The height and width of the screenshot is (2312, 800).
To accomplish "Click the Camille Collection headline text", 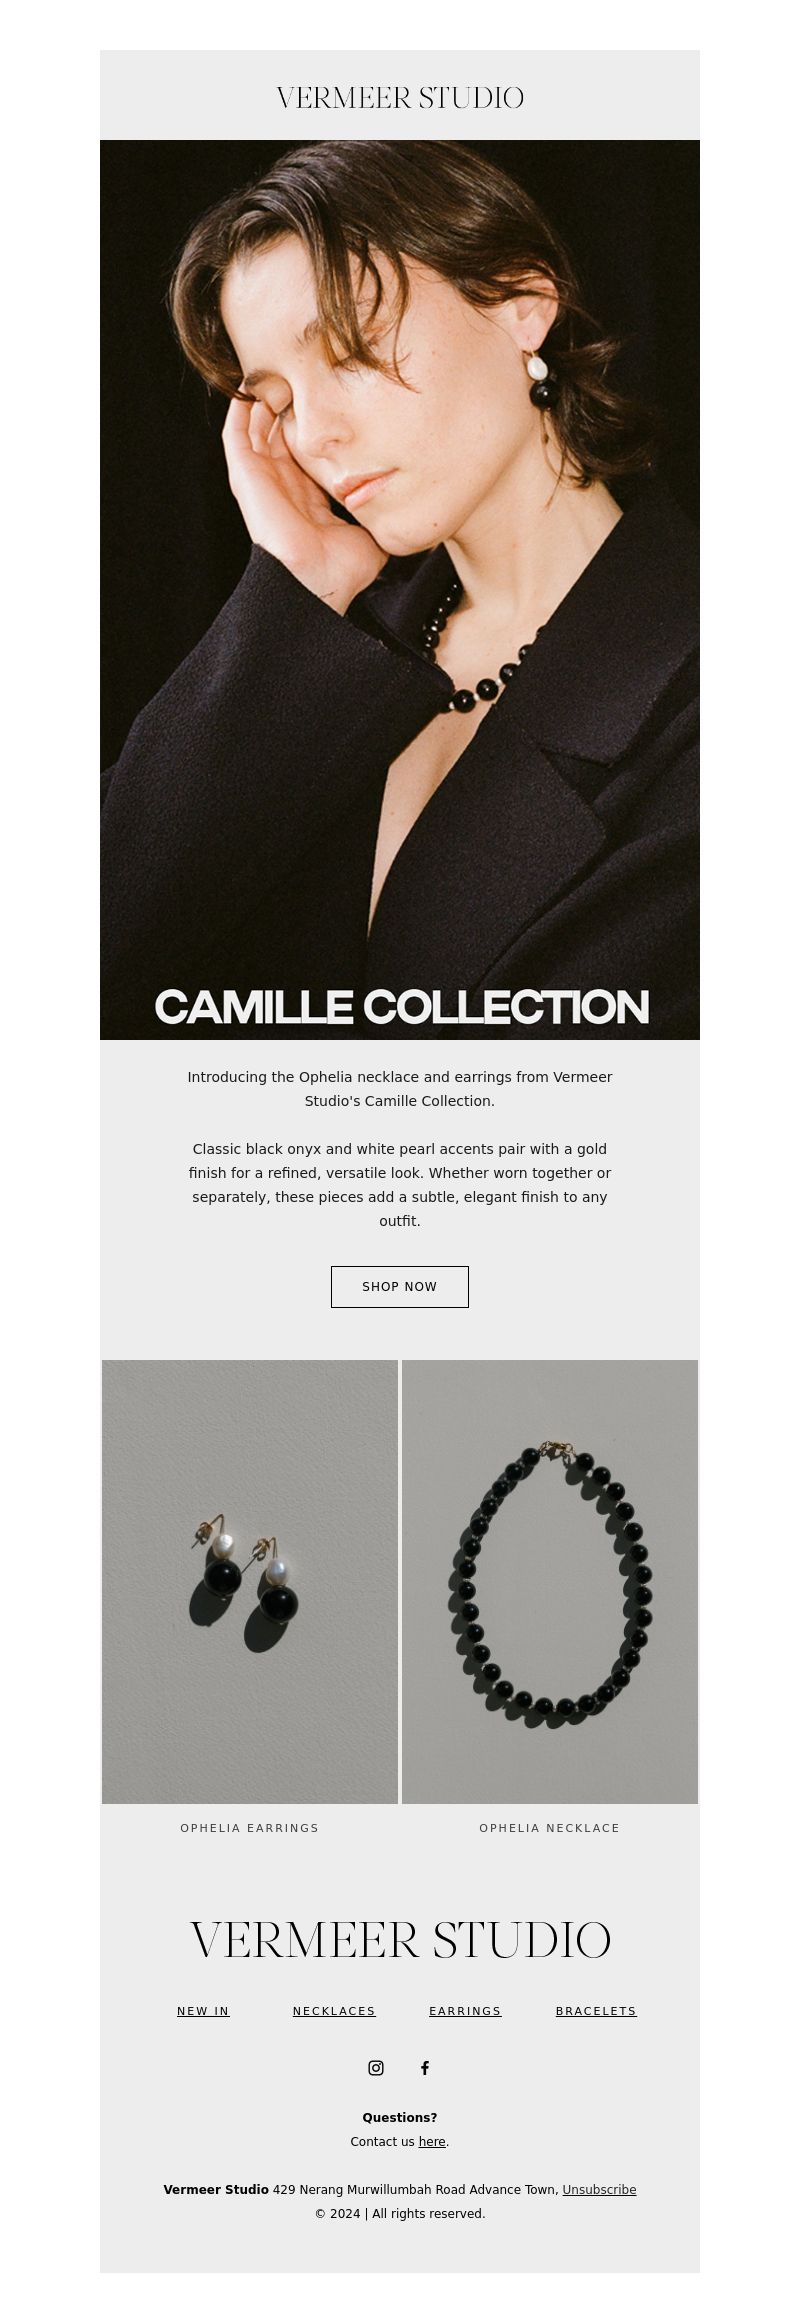I will click(x=402, y=1007).
